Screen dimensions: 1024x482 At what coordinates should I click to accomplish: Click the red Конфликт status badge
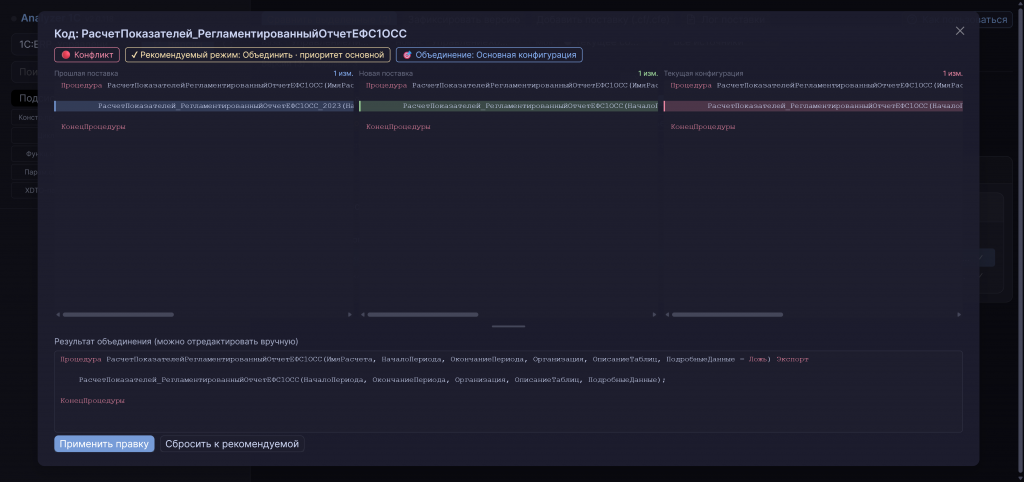coord(88,55)
